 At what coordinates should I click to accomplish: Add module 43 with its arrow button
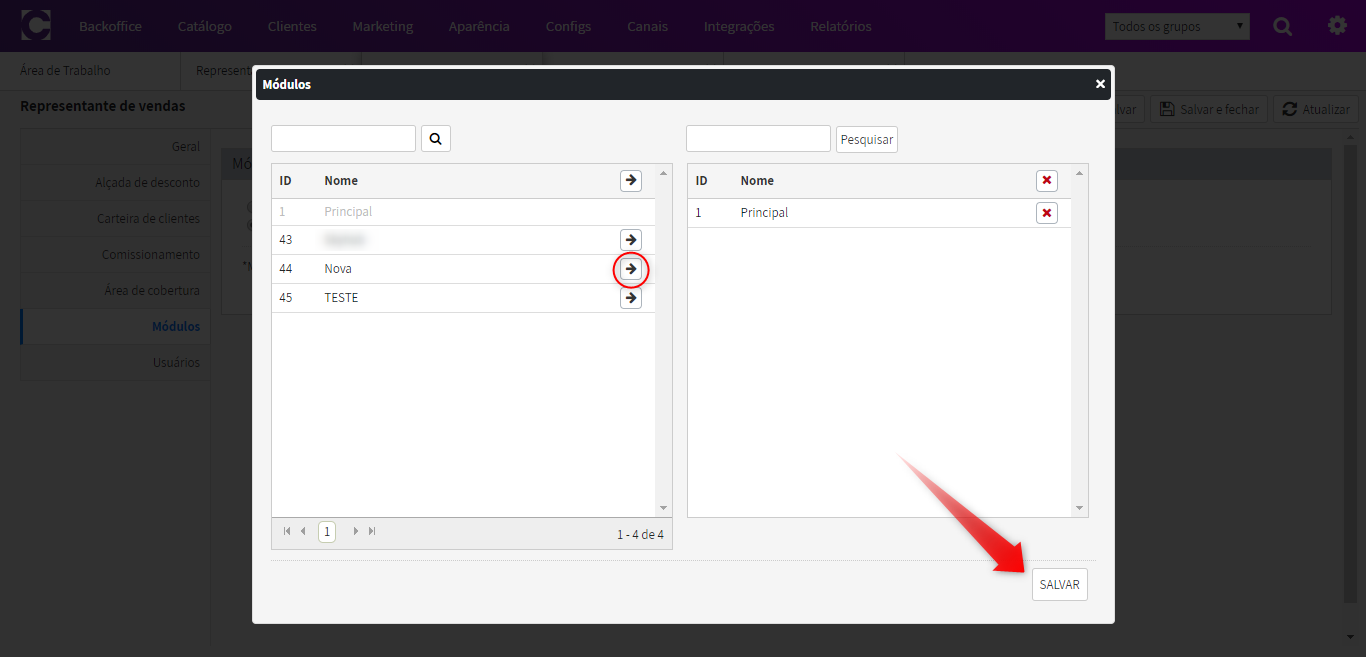[x=631, y=240]
